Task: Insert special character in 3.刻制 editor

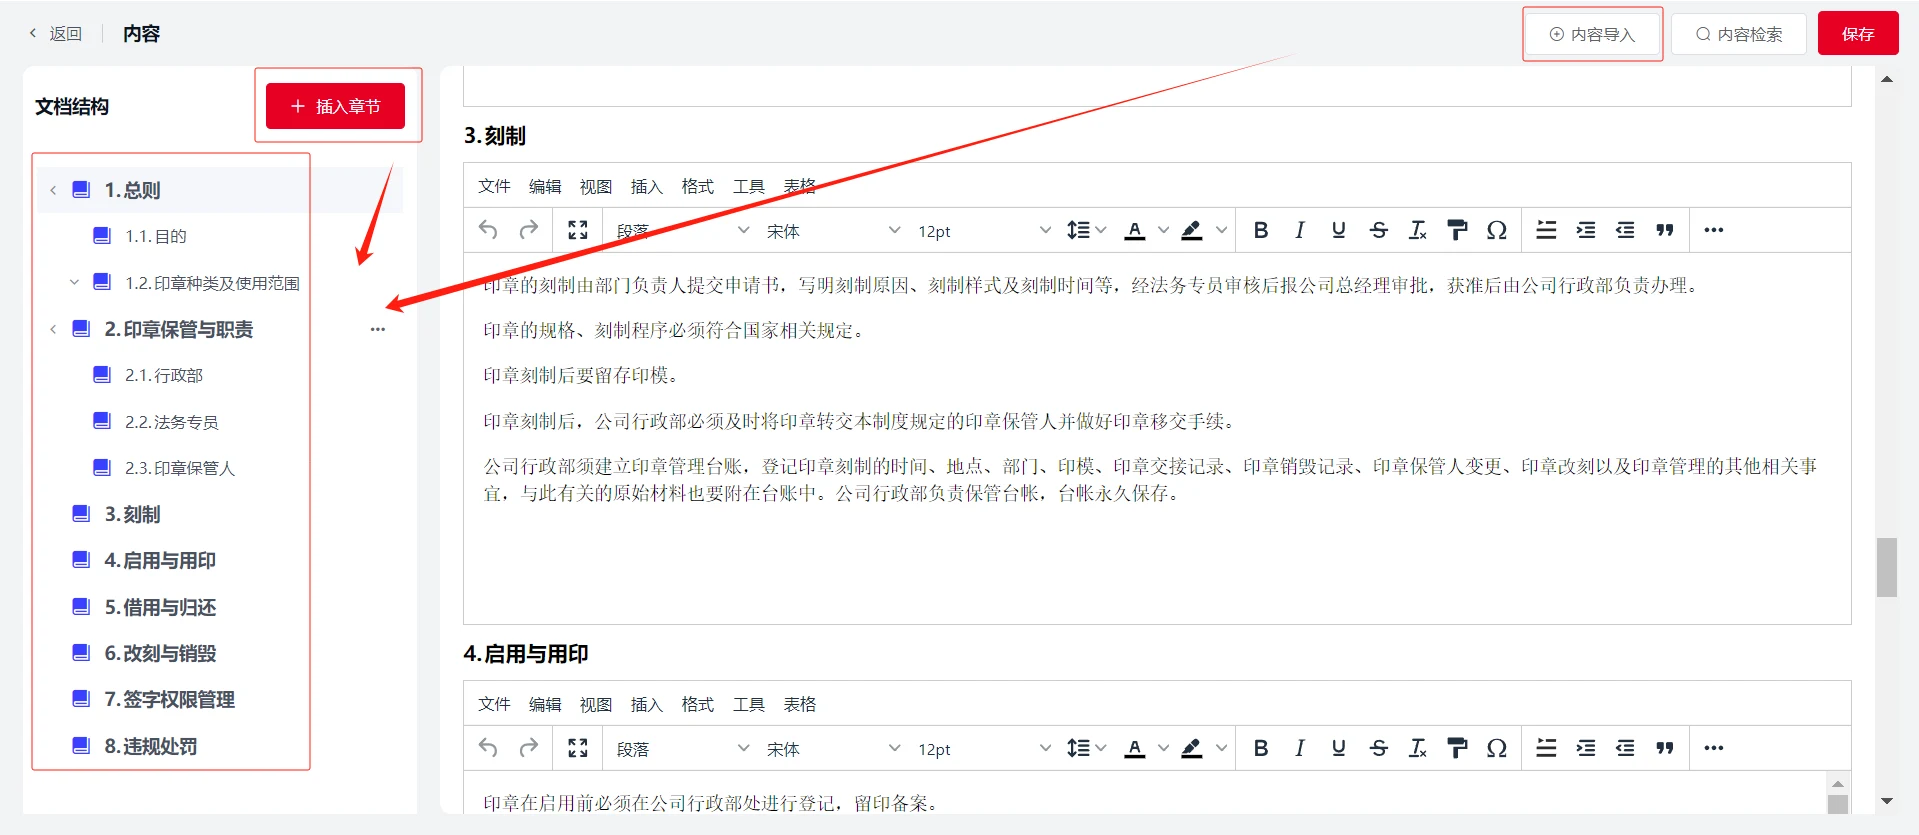Action: point(1497,230)
